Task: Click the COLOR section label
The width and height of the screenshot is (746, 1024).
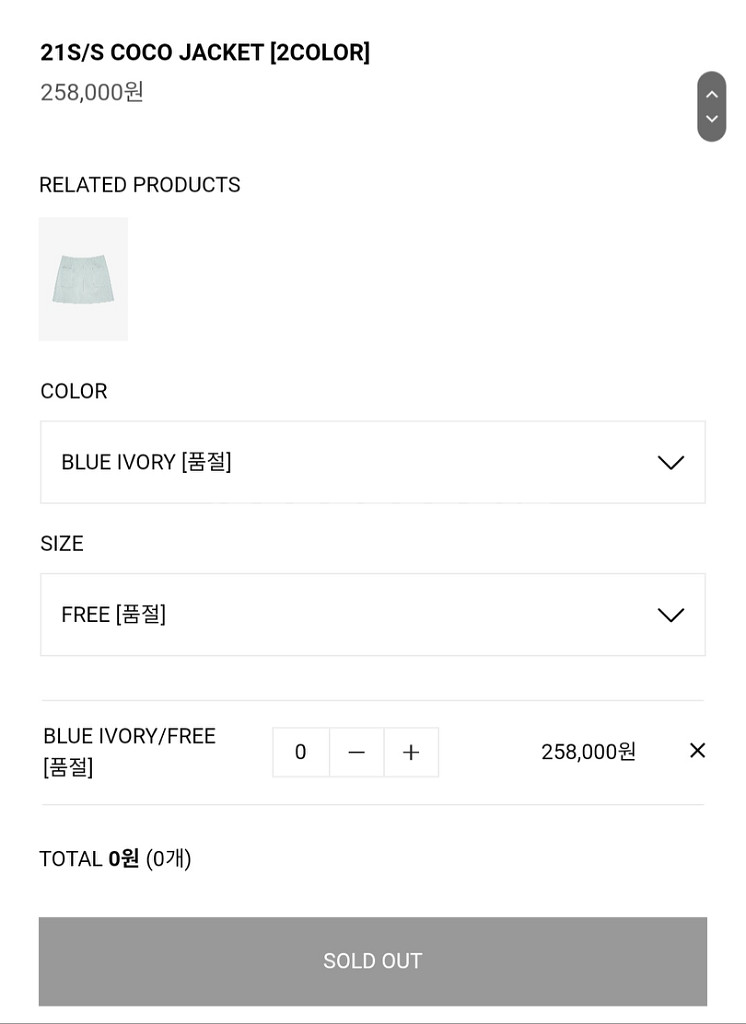Action: (x=74, y=391)
